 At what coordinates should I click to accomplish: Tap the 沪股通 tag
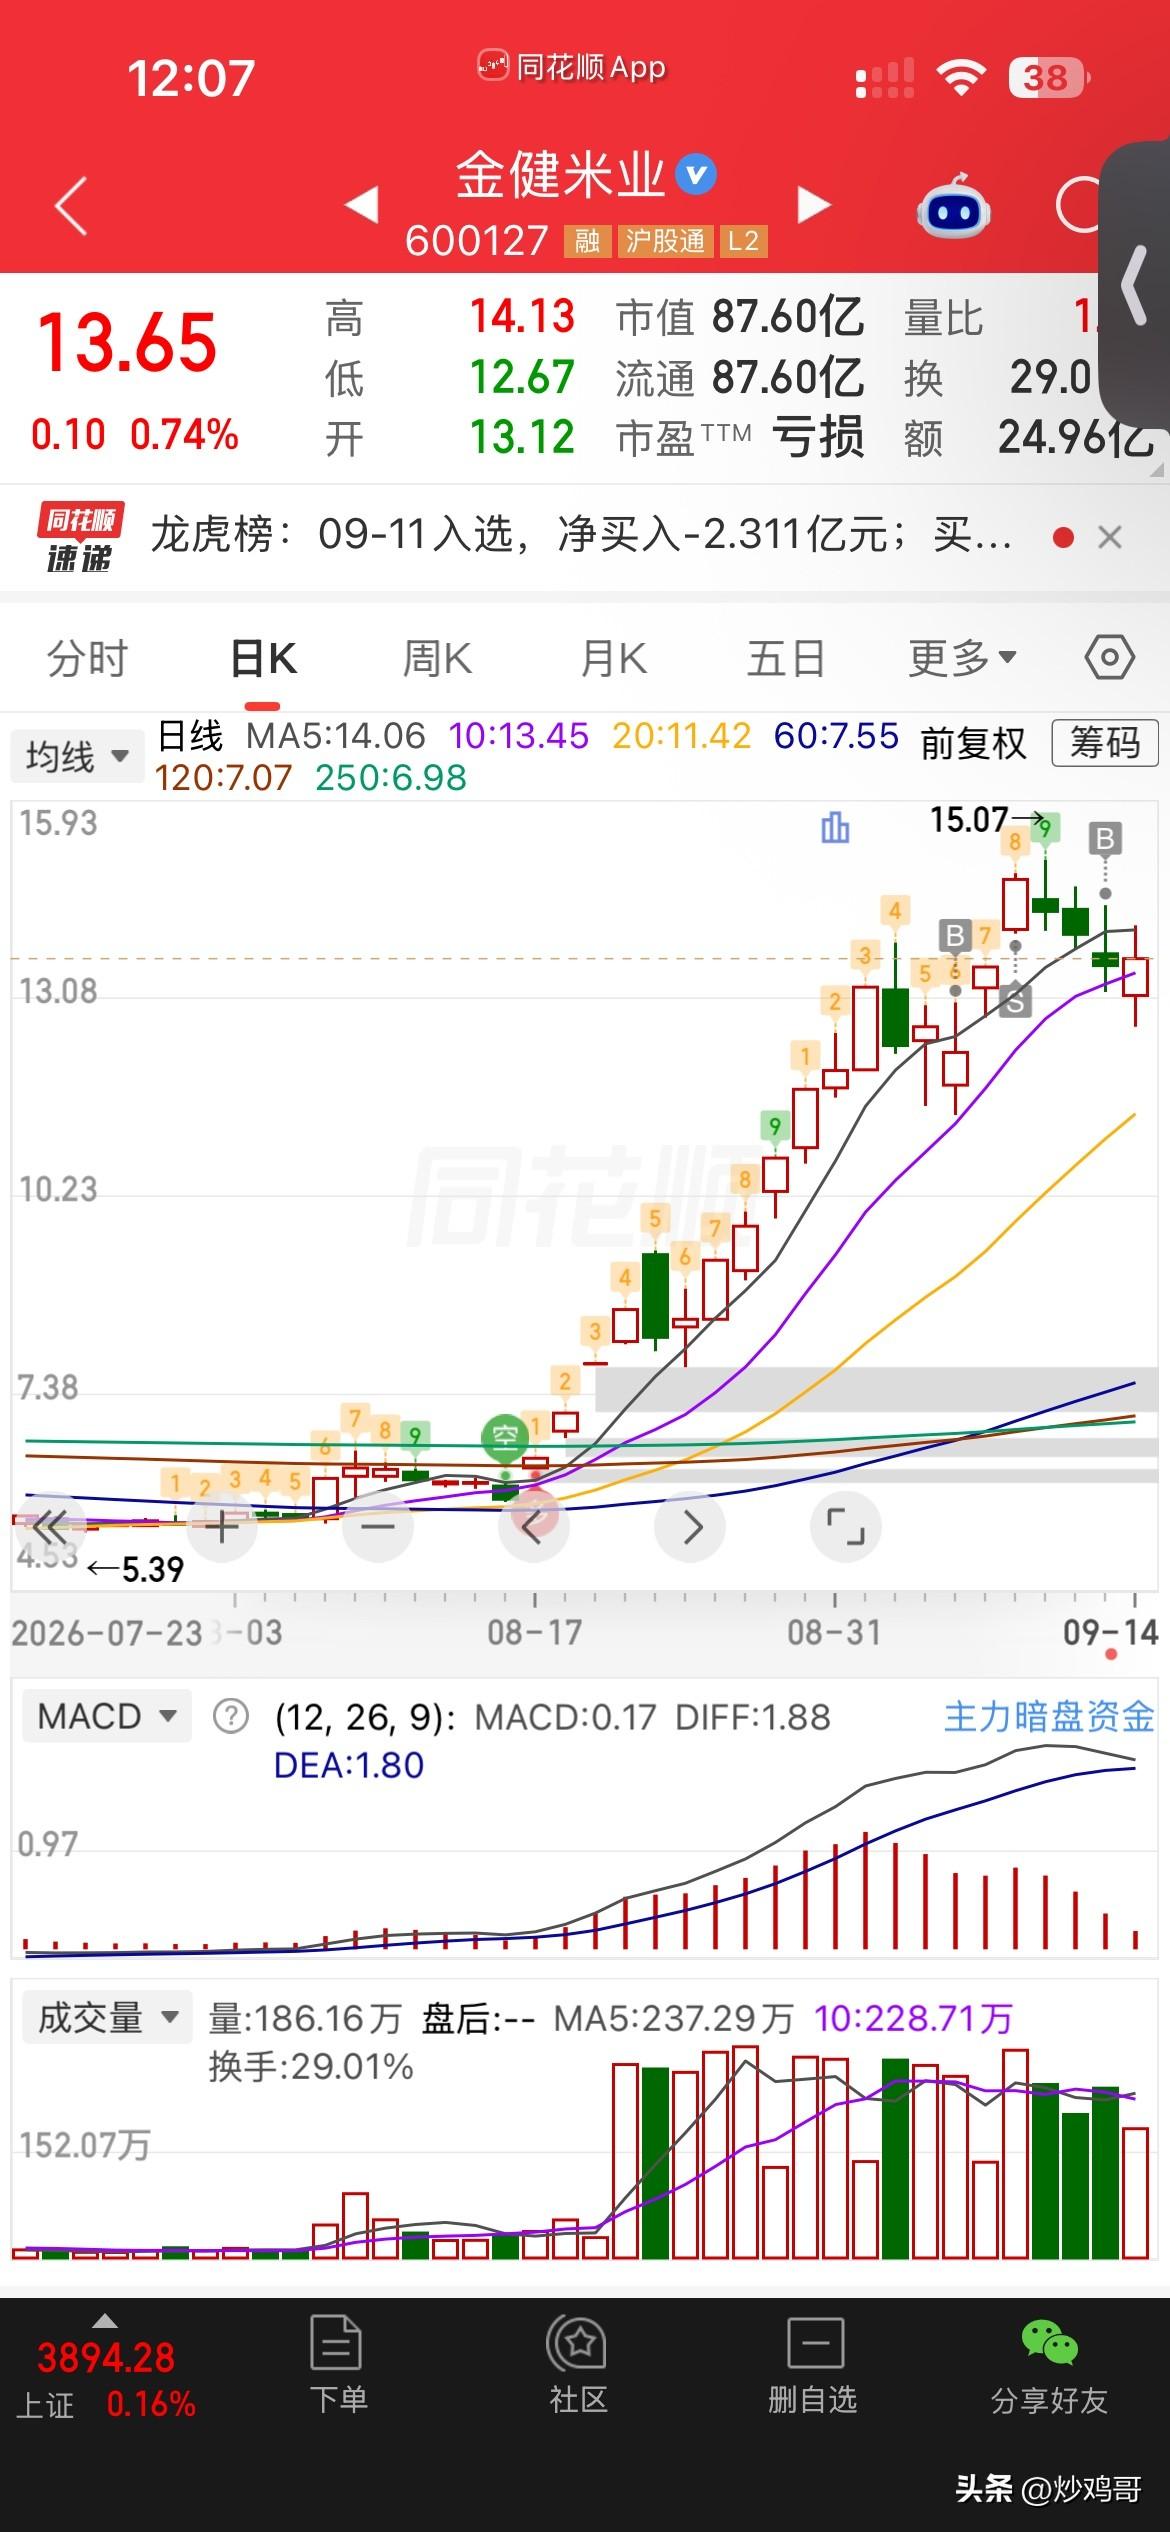(x=665, y=241)
